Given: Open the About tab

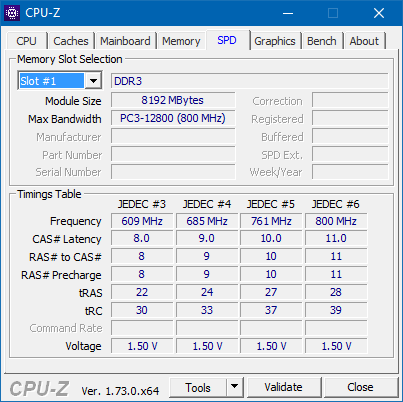Looking at the screenshot, I should click(x=364, y=41).
